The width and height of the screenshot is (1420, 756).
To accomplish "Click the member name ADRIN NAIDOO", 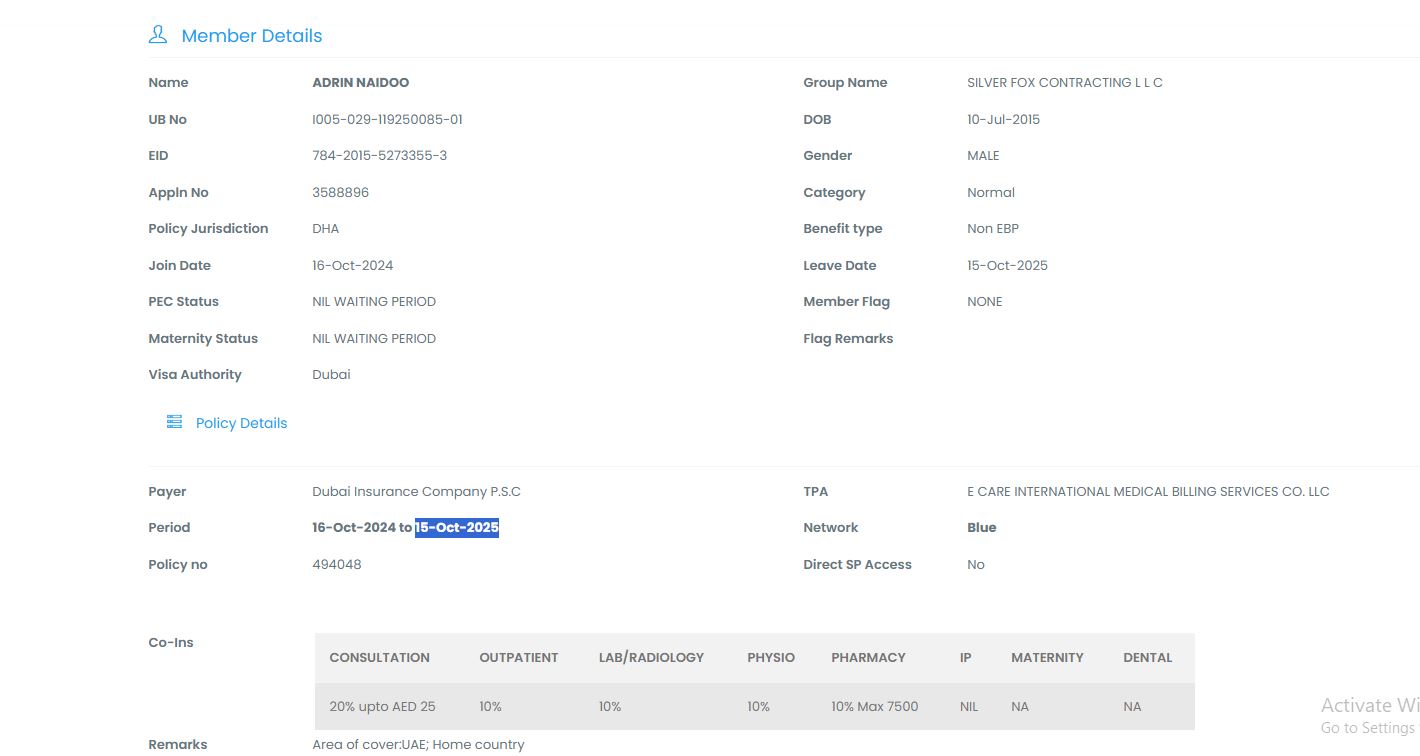I will pyautogui.click(x=360, y=83).
